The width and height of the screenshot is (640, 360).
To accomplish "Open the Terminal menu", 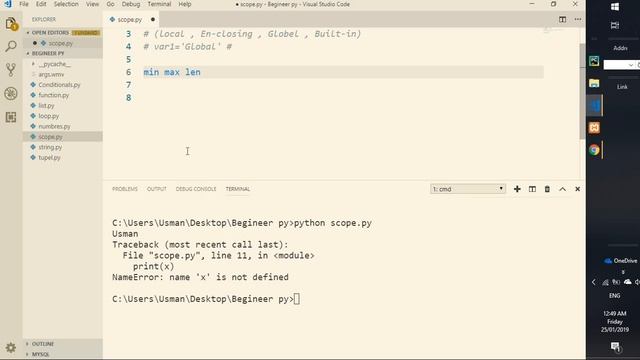I will 159,4.
